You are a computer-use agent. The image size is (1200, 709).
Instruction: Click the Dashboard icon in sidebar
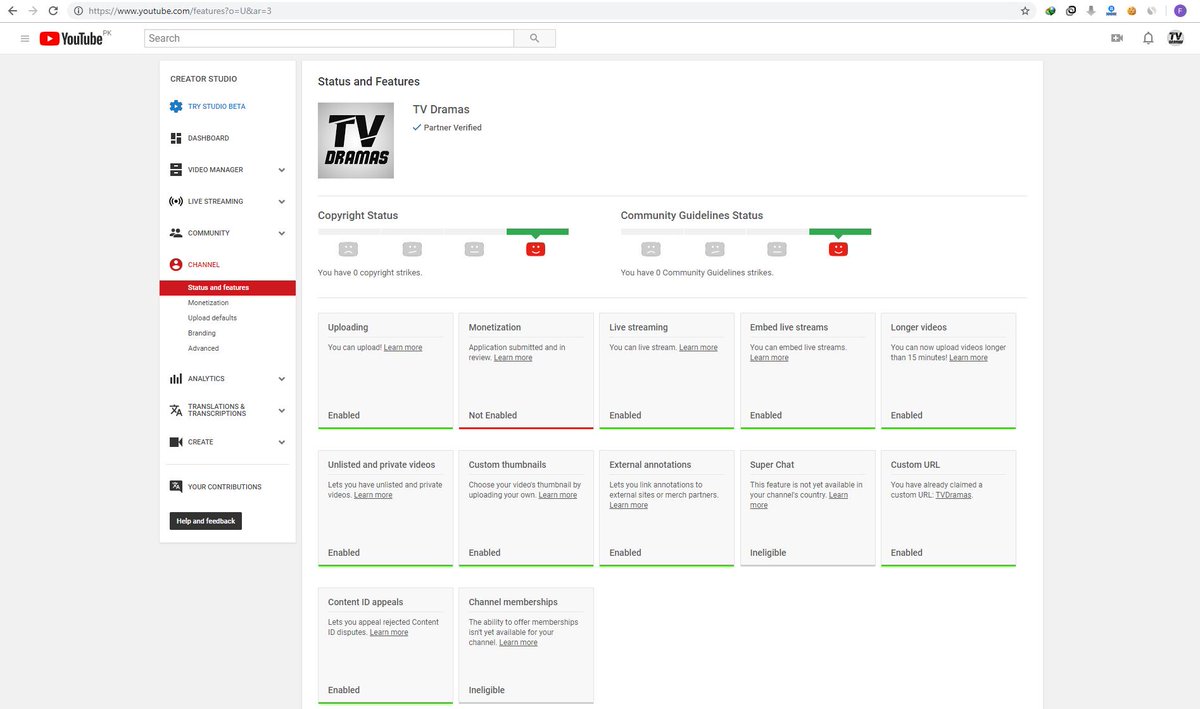pos(176,138)
